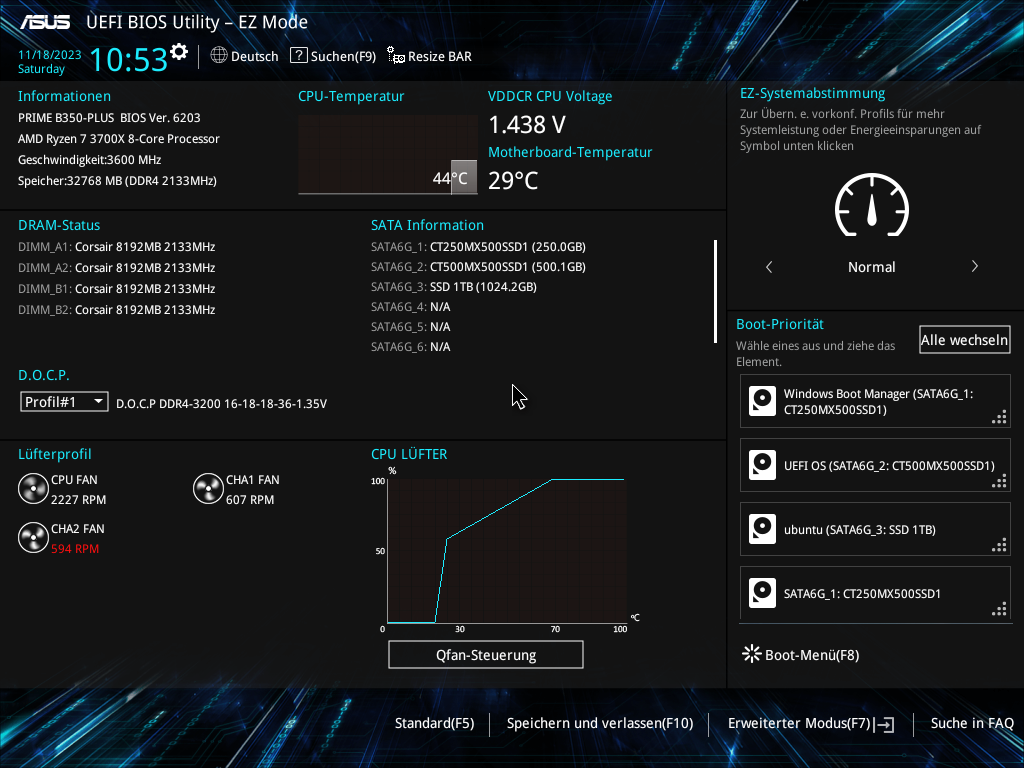Viewport: 1024px width, 768px height.
Task: Click the EZ tuning speedometer gauge
Action: 872,205
